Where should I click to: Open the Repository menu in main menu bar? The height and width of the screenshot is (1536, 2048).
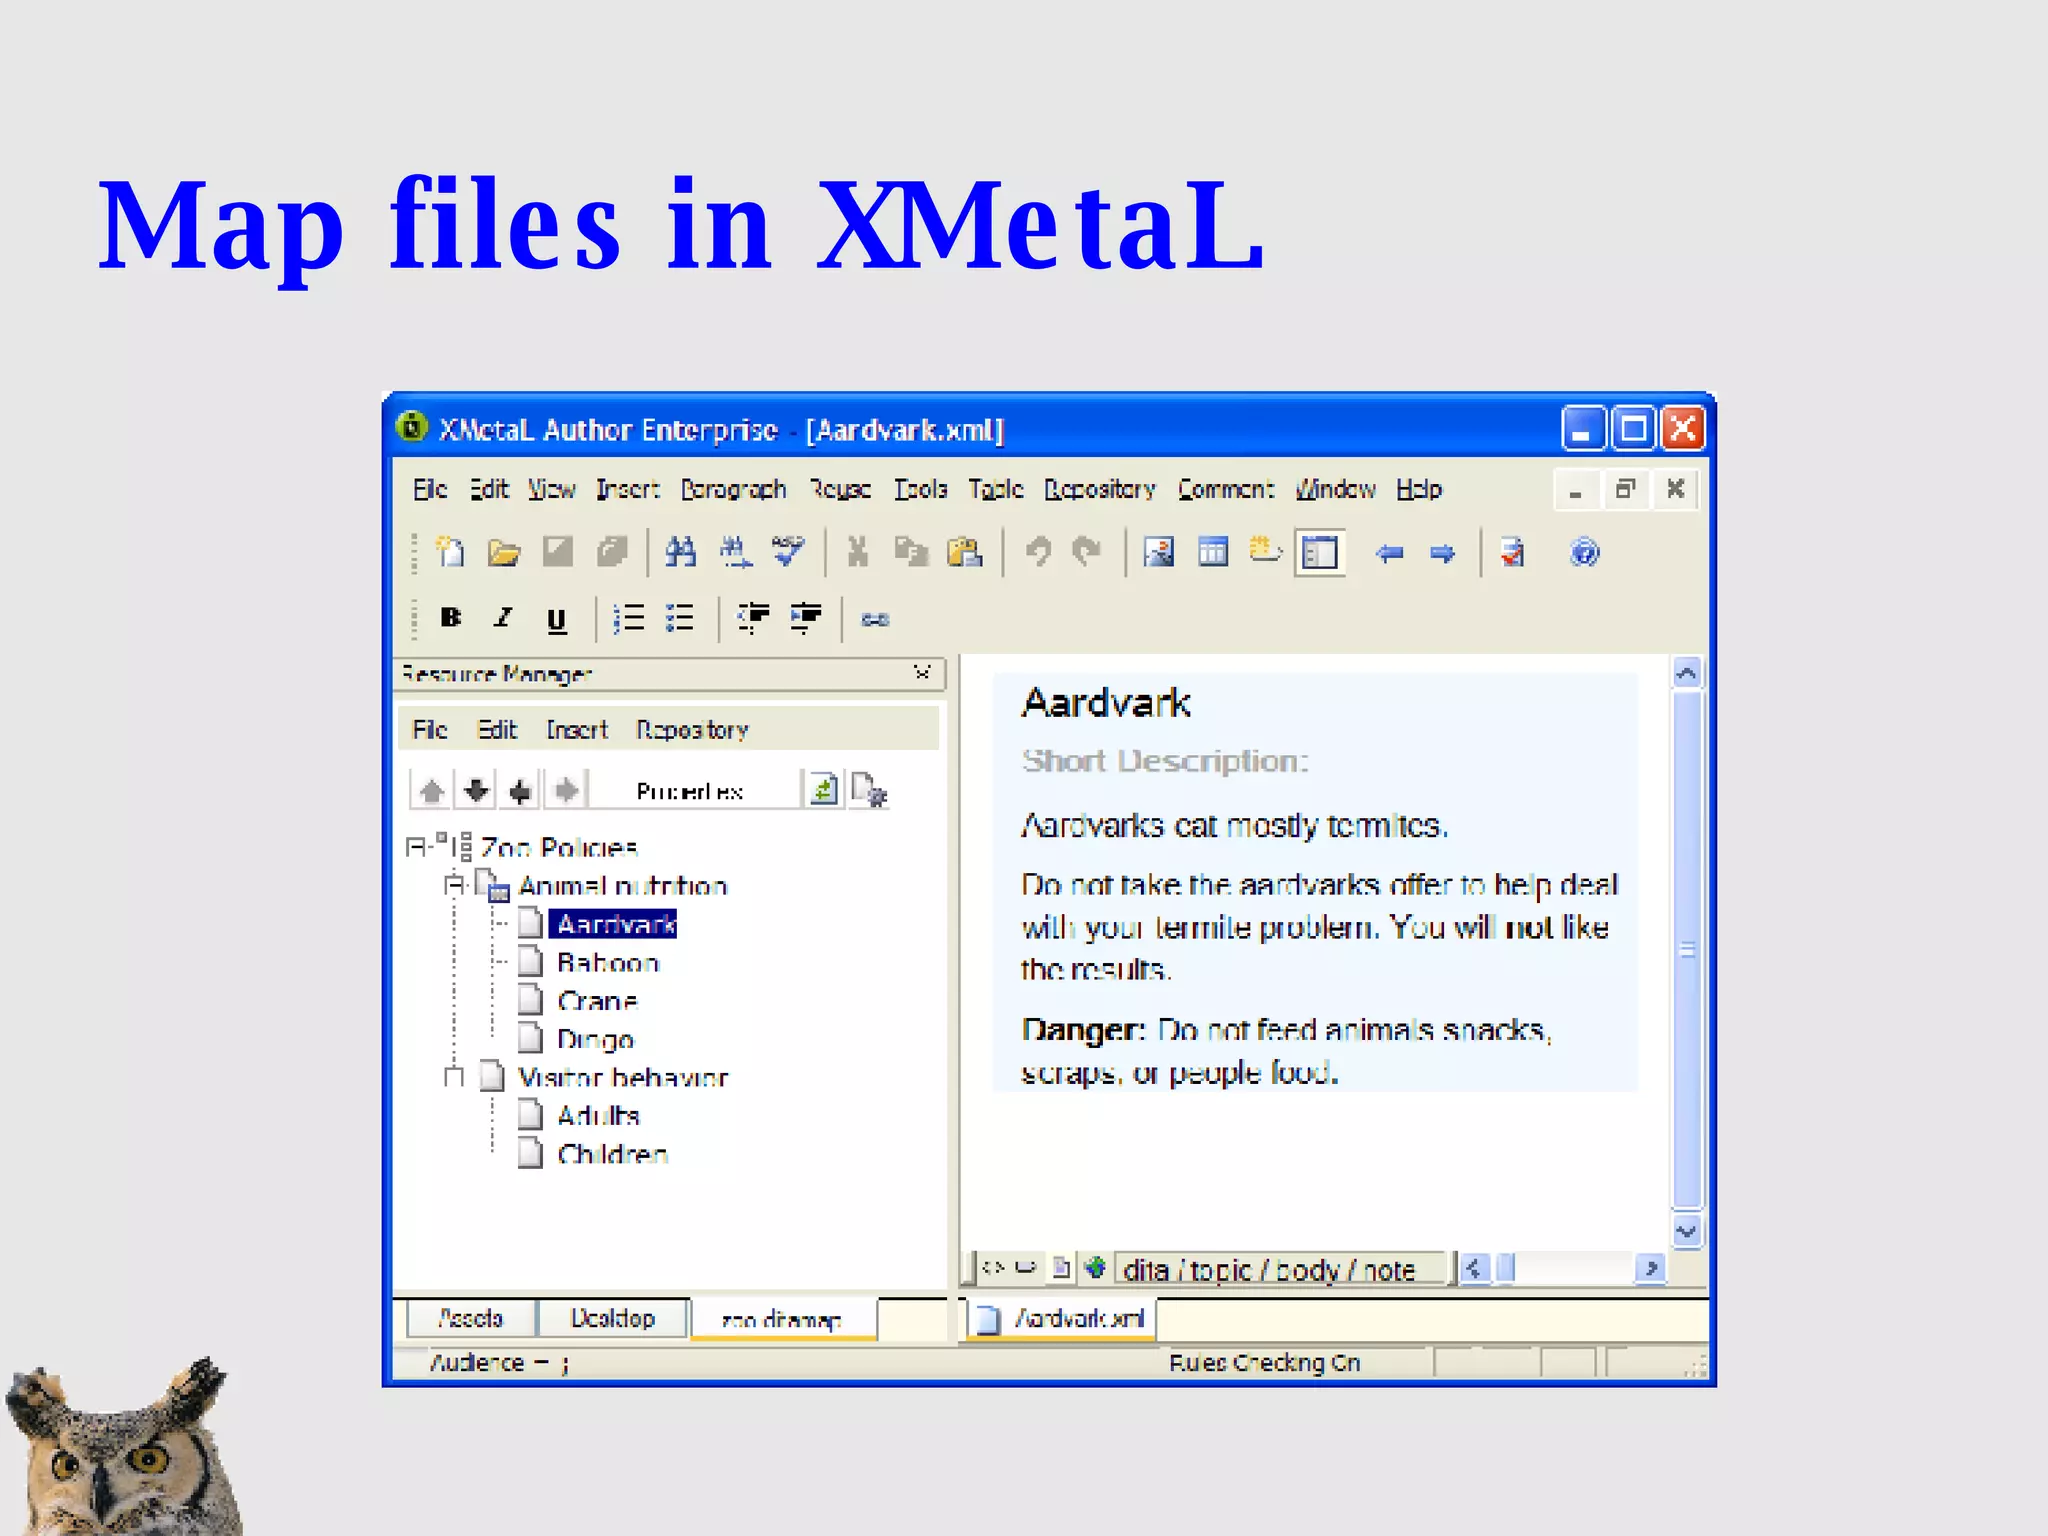coord(1100,489)
